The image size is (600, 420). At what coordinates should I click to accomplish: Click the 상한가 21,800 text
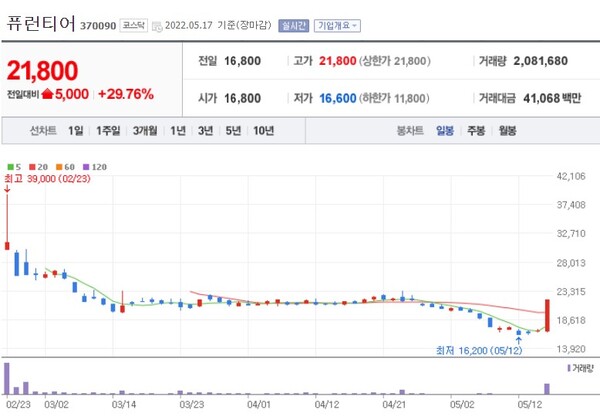pos(395,61)
